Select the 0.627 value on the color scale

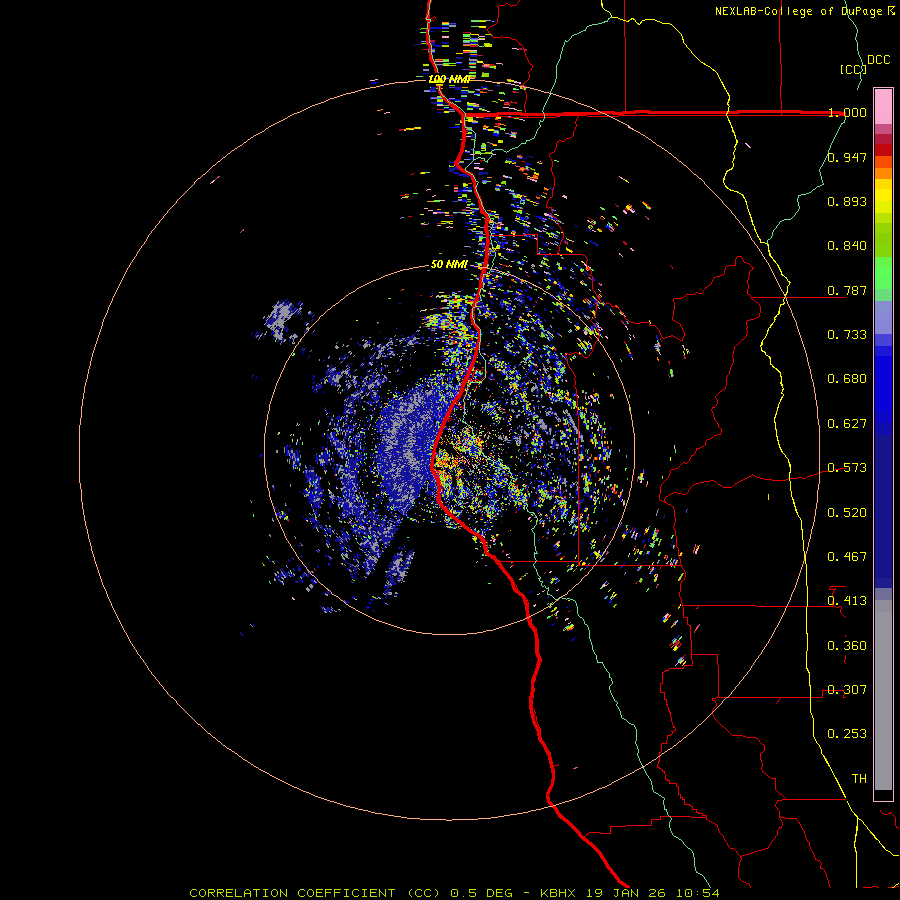click(847, 424)
